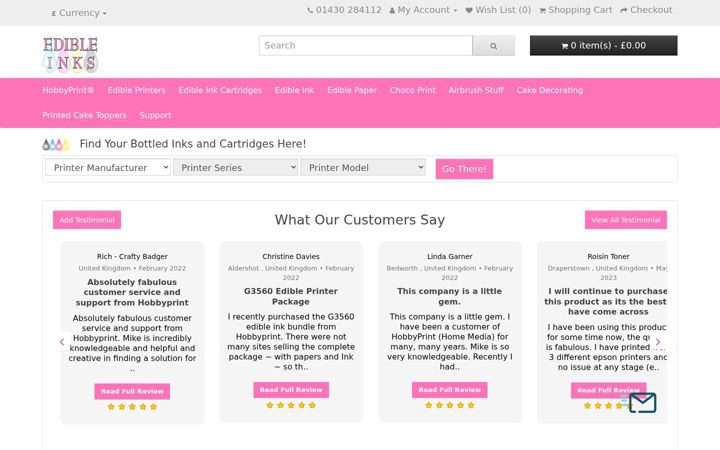Image resolution: width=720 pixels, height=450 pixels.
Task: Click 'G3560 Edible Printer Package' testimonial title
Action: tap(291, 297)
